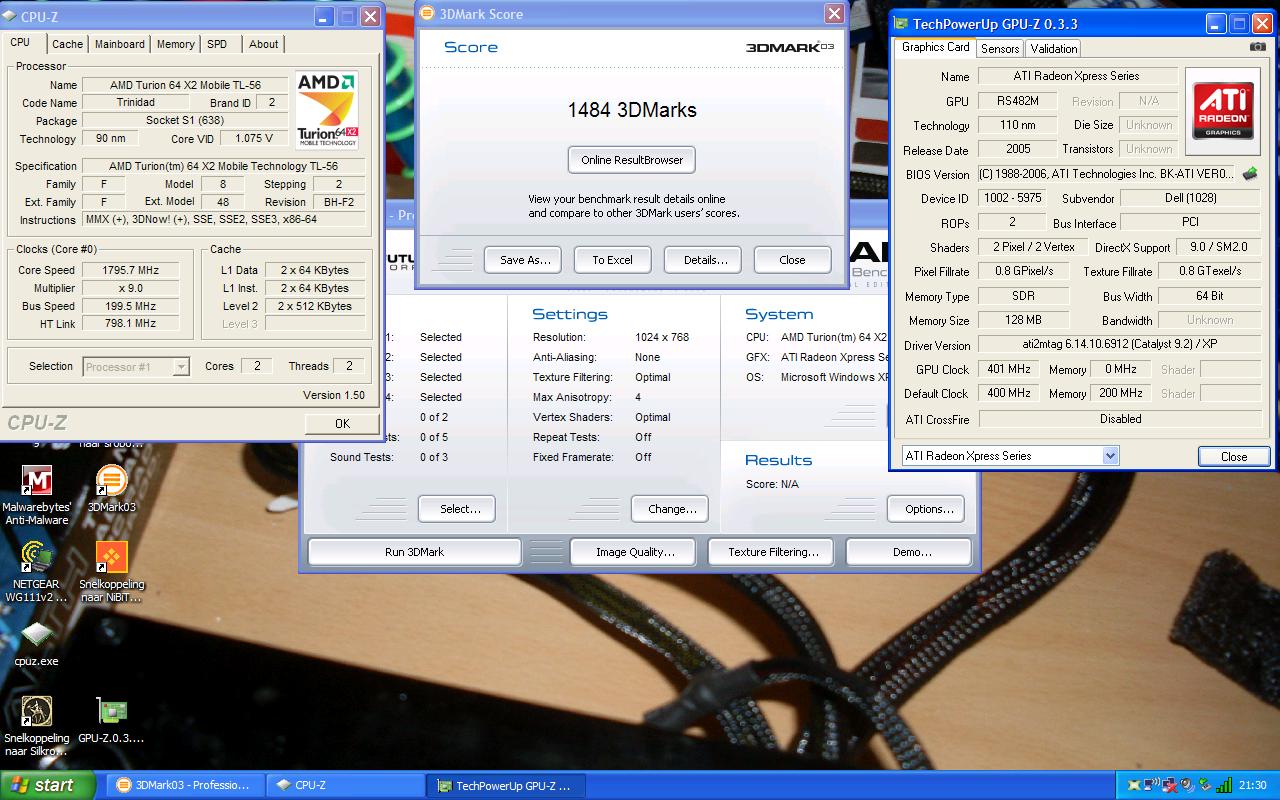This screenshot has width=1280, height=800.
Task: Click the 1484 3DMarks score text
Action: pyautogui.click(x=632, y=110)
